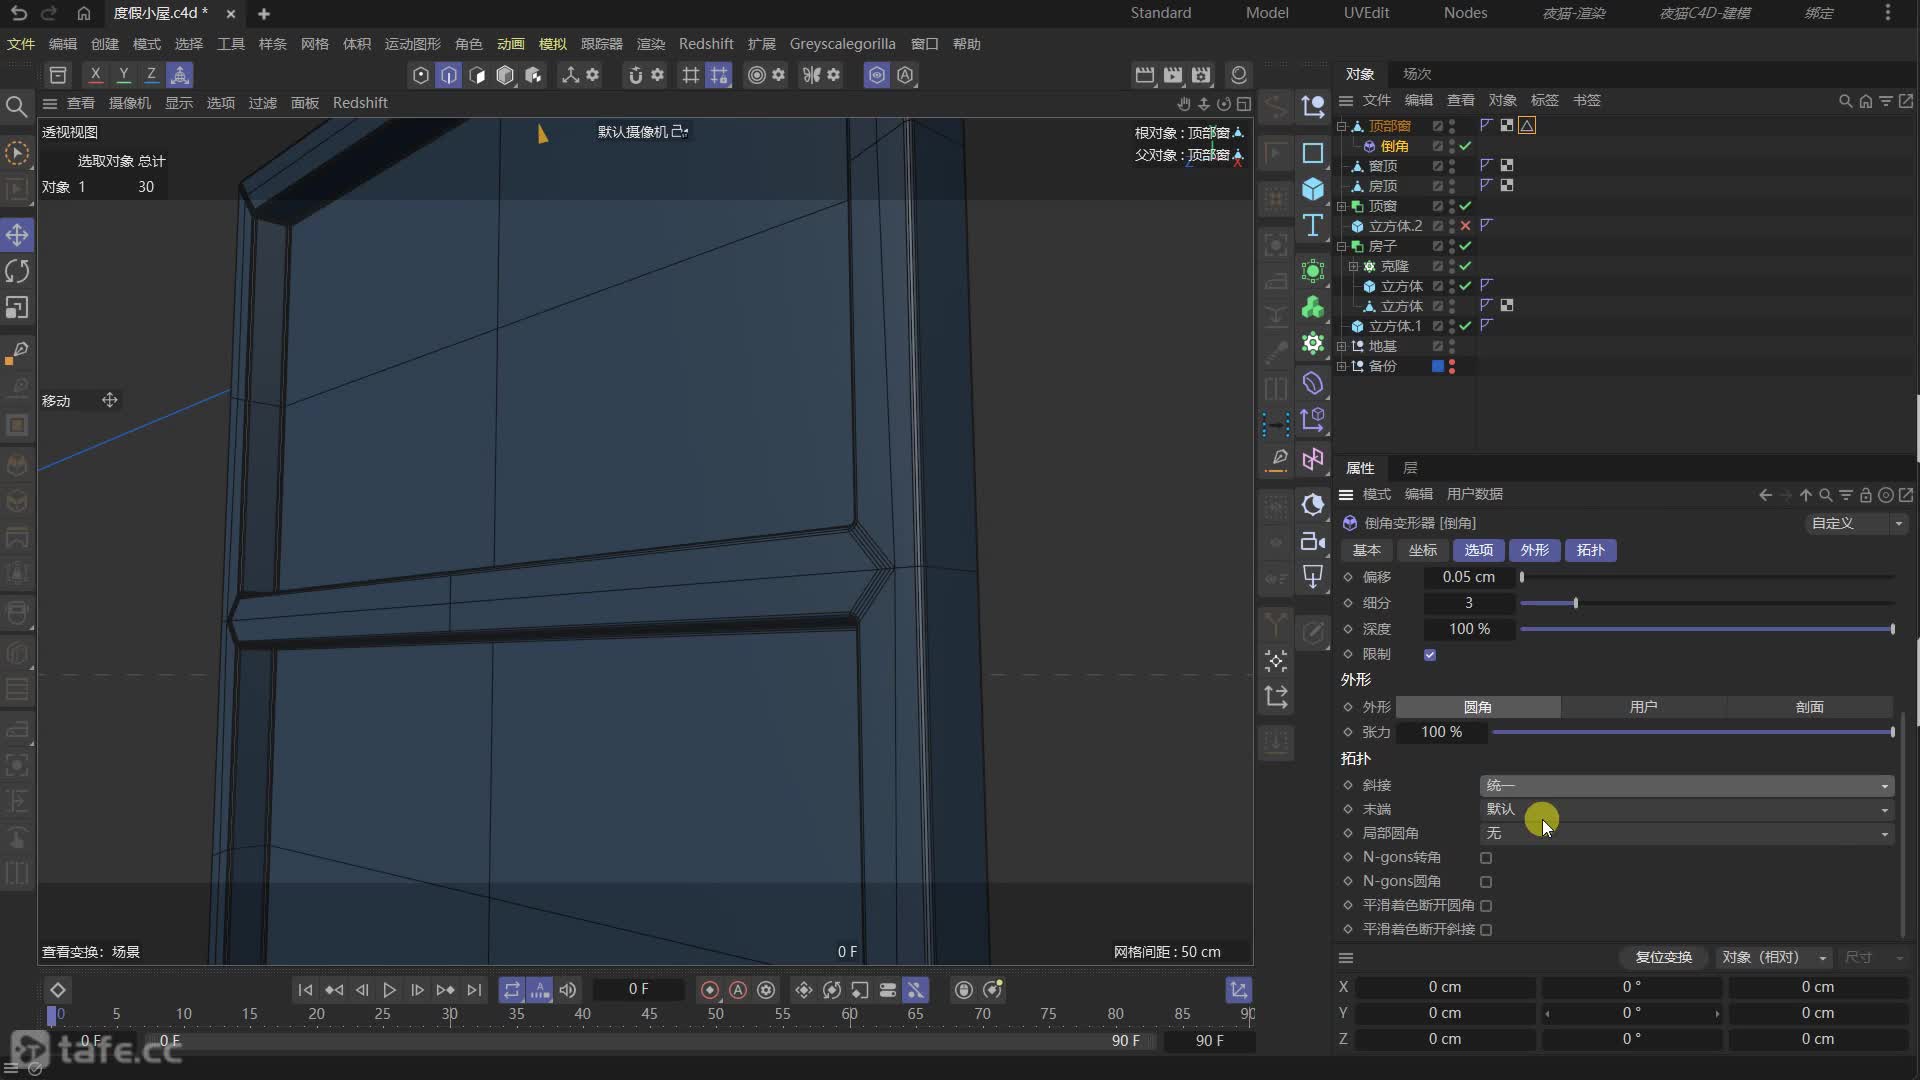Click the 偏移 value field
The height and width of the screenshot is (1080, 1920).
pos(1468,578)
